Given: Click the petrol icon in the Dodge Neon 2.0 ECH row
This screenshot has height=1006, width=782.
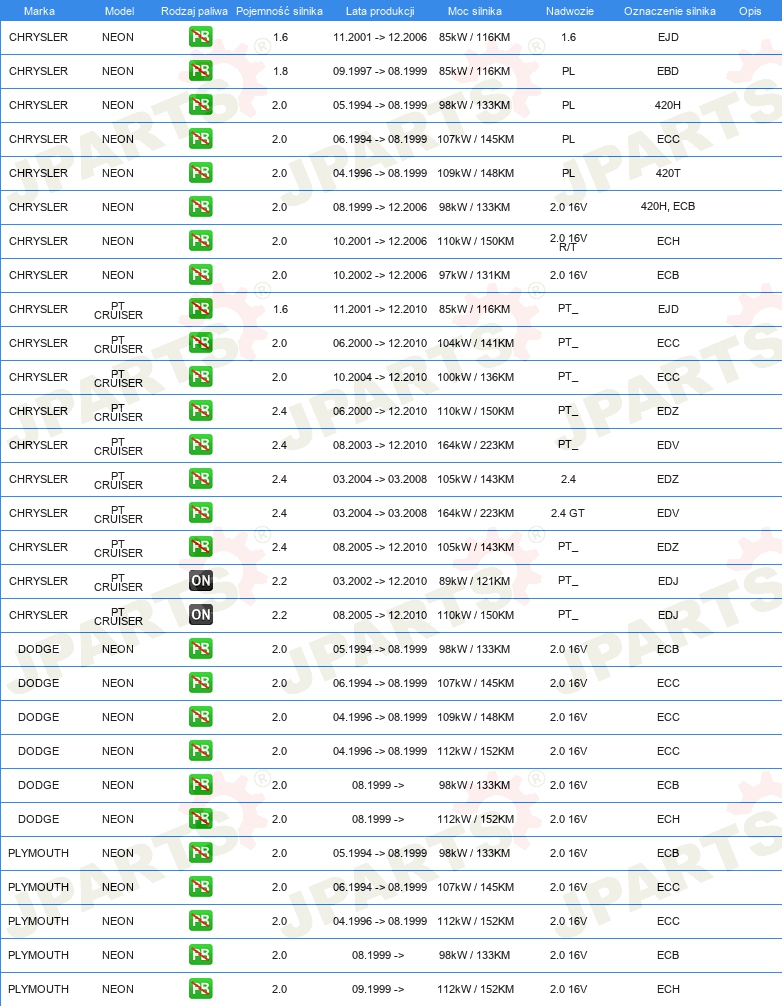Looking at the screenshot, I should point(201,819).
